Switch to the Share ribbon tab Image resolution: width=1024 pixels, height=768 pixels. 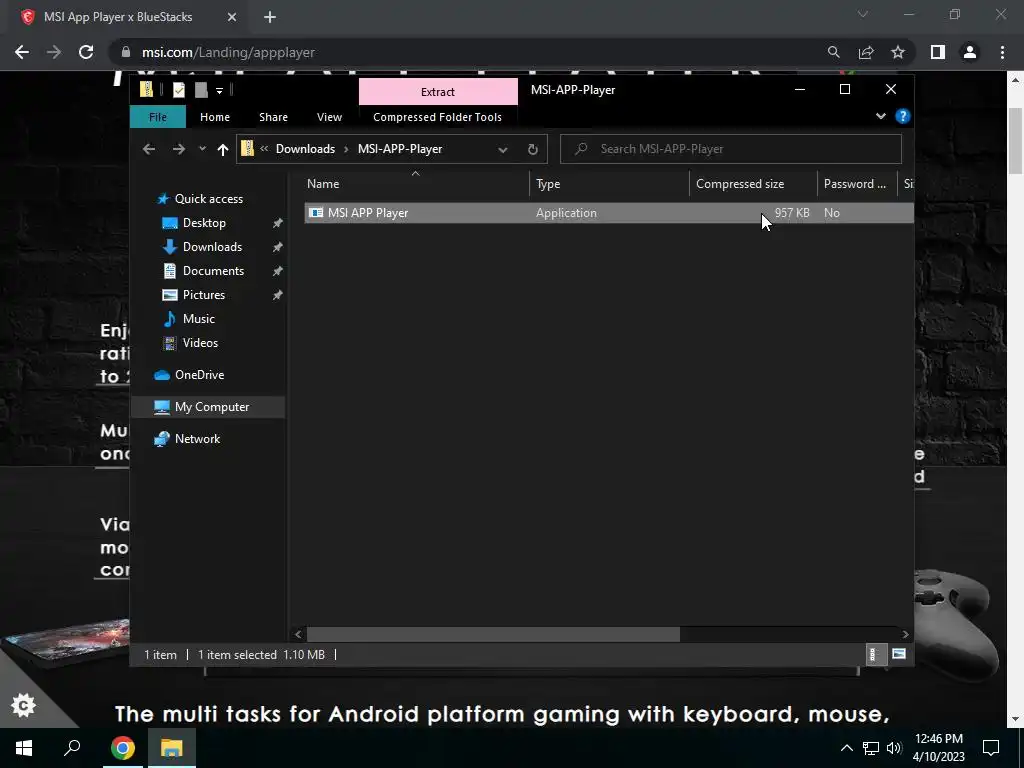pyautogui.click(x=273, y=117)
